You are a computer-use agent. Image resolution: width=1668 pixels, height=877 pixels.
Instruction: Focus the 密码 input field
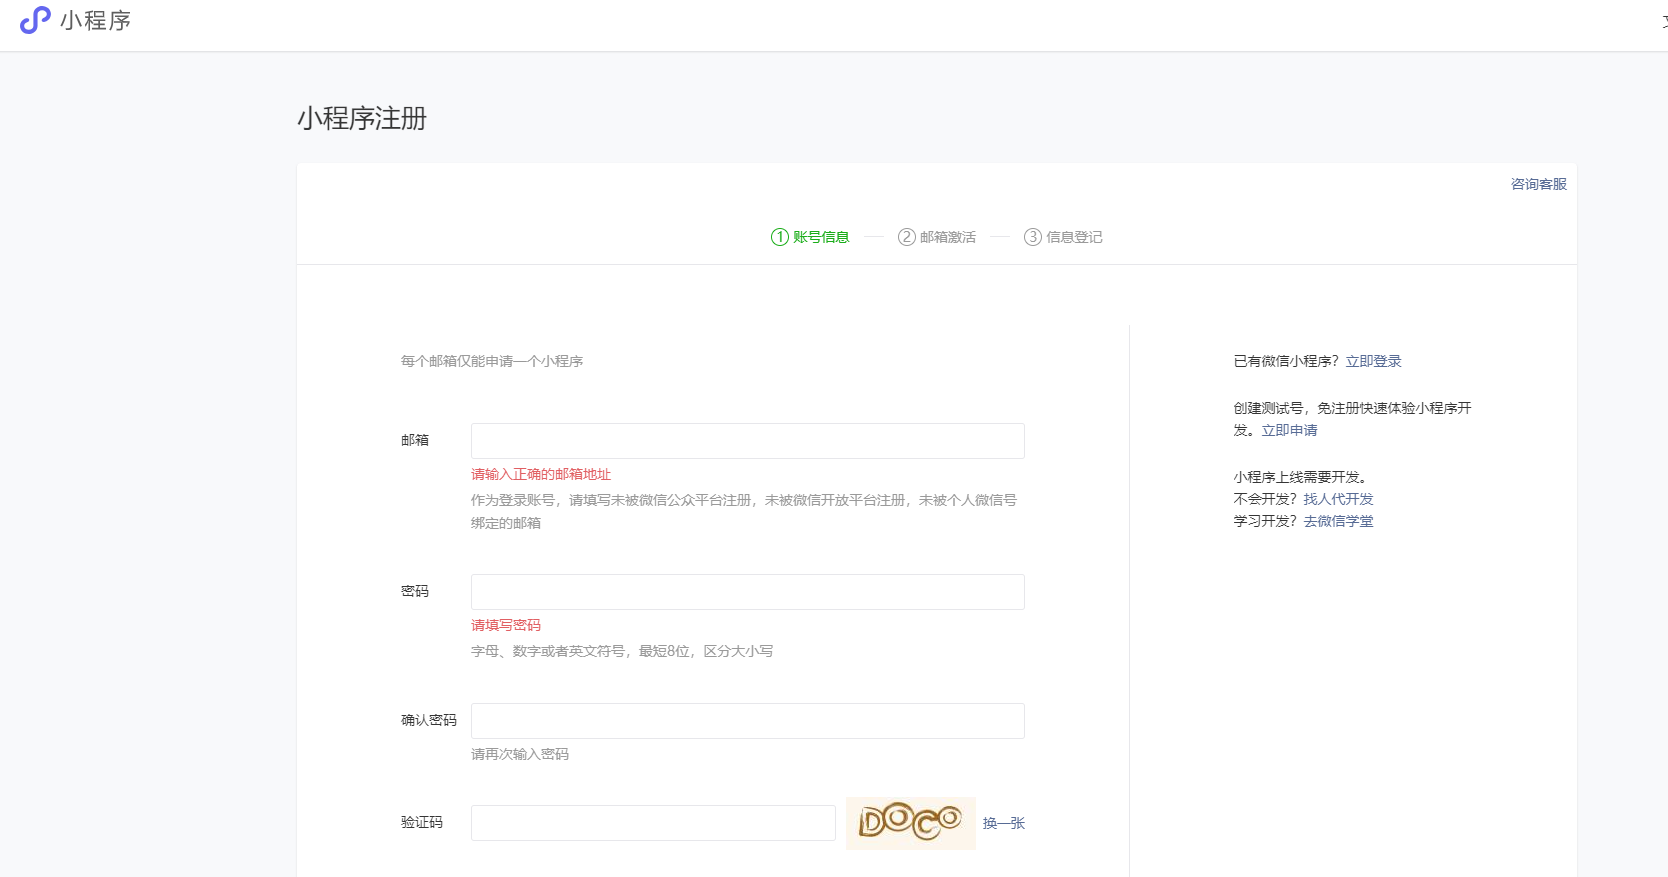(748, 592)
